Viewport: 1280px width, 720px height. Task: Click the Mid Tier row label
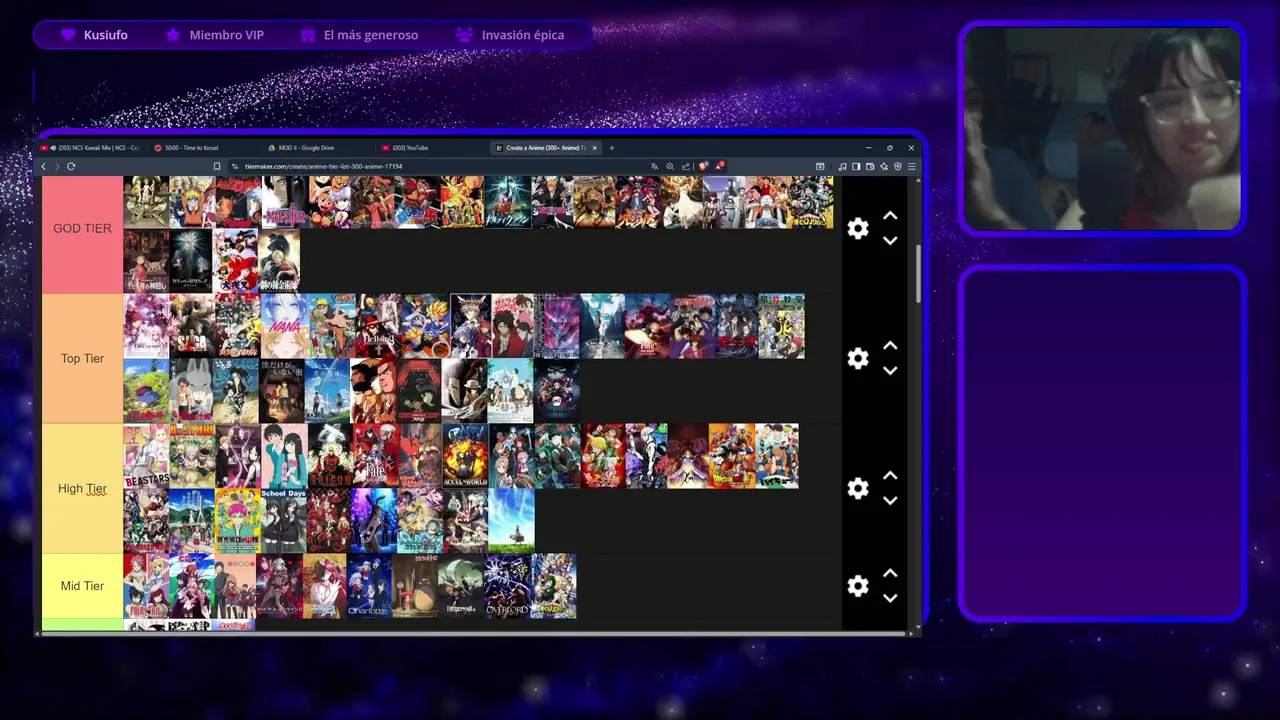point(82,586)
